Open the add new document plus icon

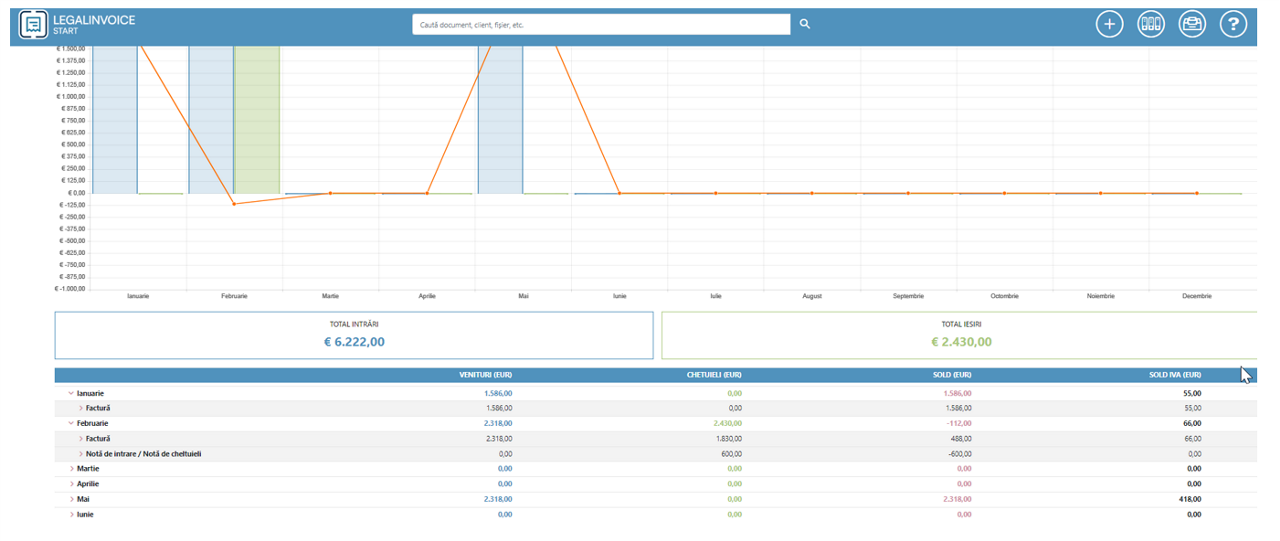1109,24
